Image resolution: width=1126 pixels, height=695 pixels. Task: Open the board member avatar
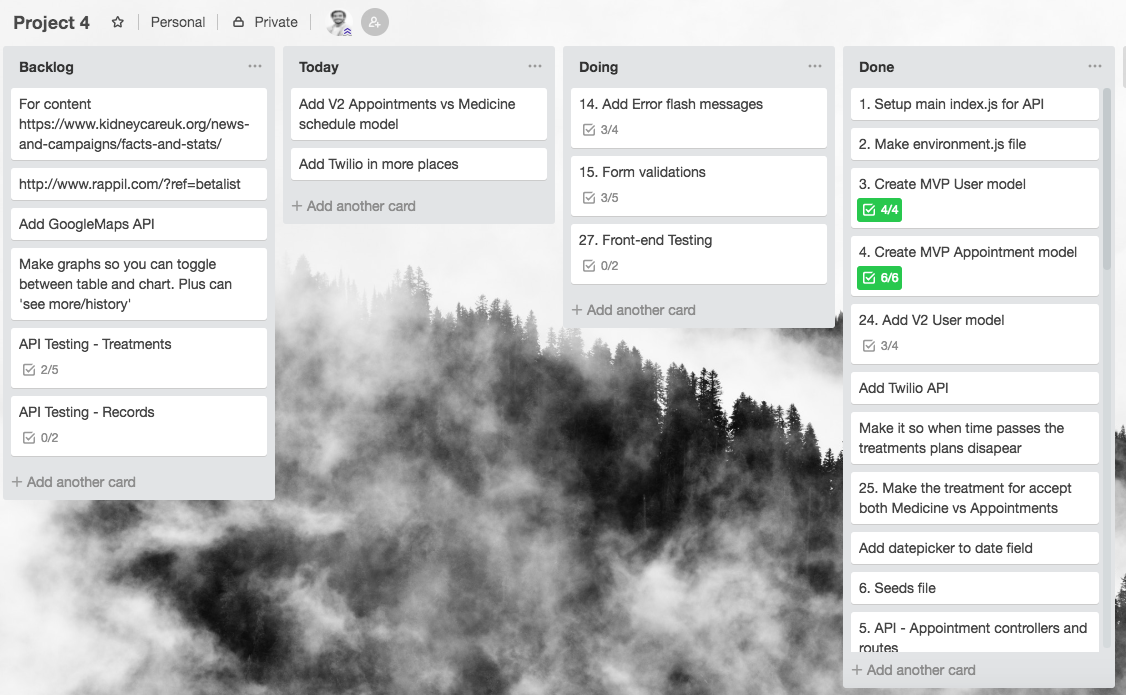click(x=338, y=22)
